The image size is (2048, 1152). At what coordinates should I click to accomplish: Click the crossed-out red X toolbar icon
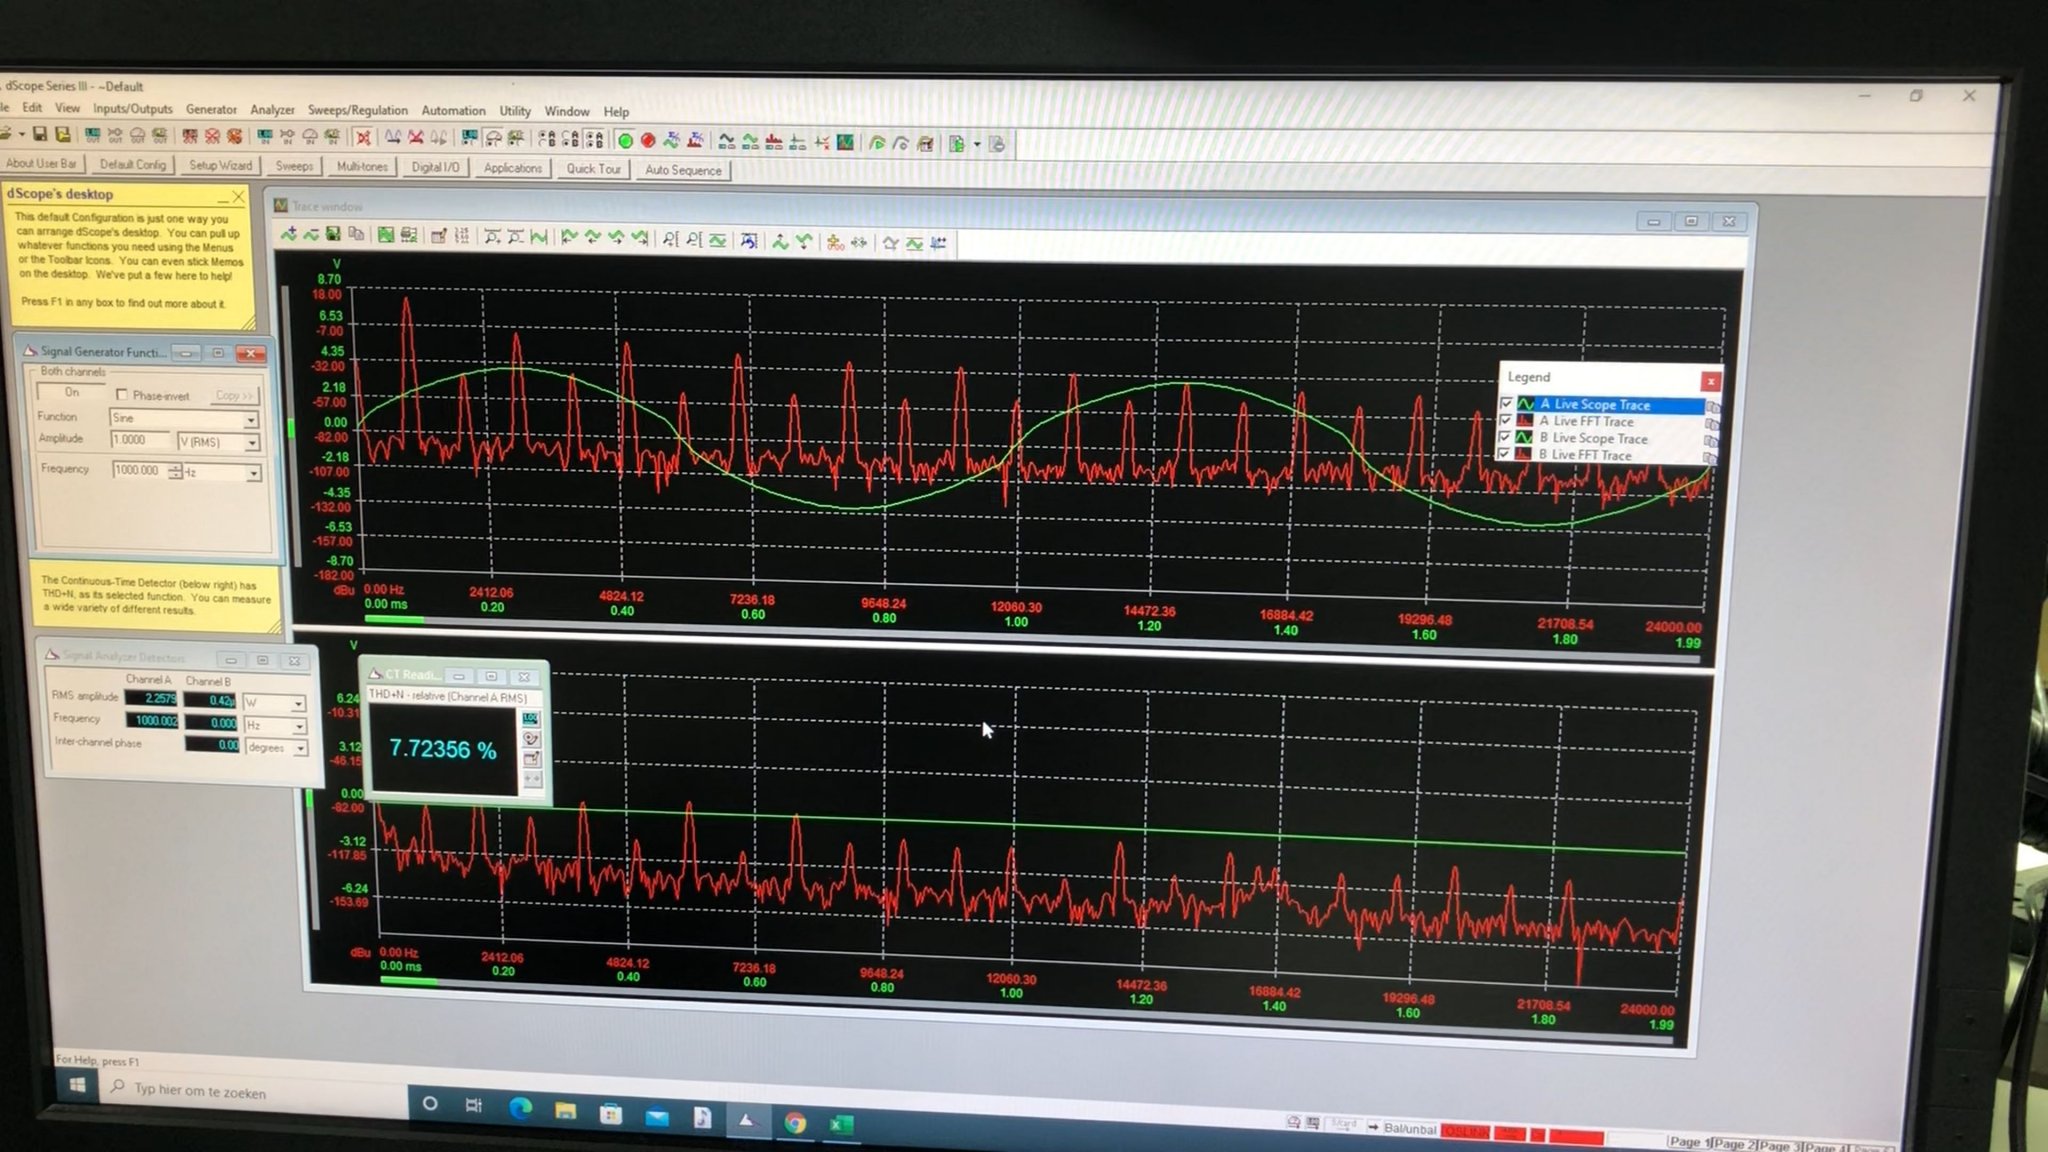click(x=363, y=138)
